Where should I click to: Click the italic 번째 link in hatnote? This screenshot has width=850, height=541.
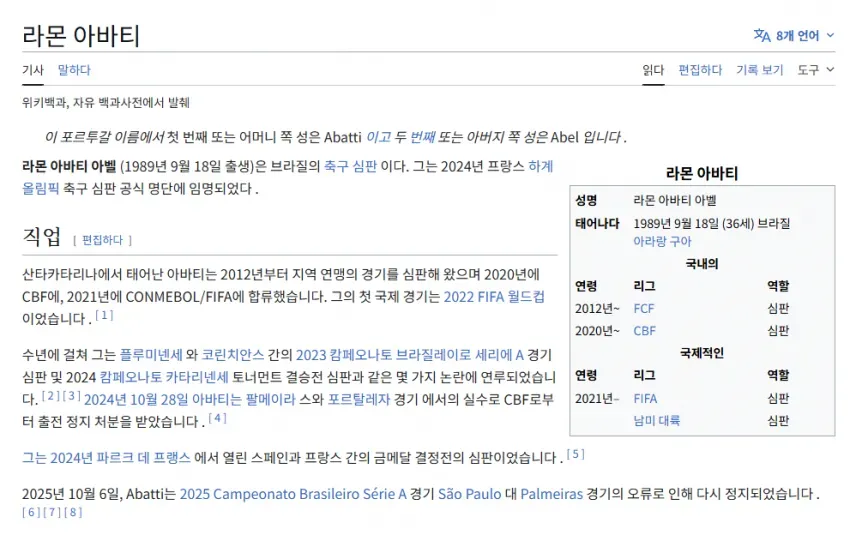point(422,137)
